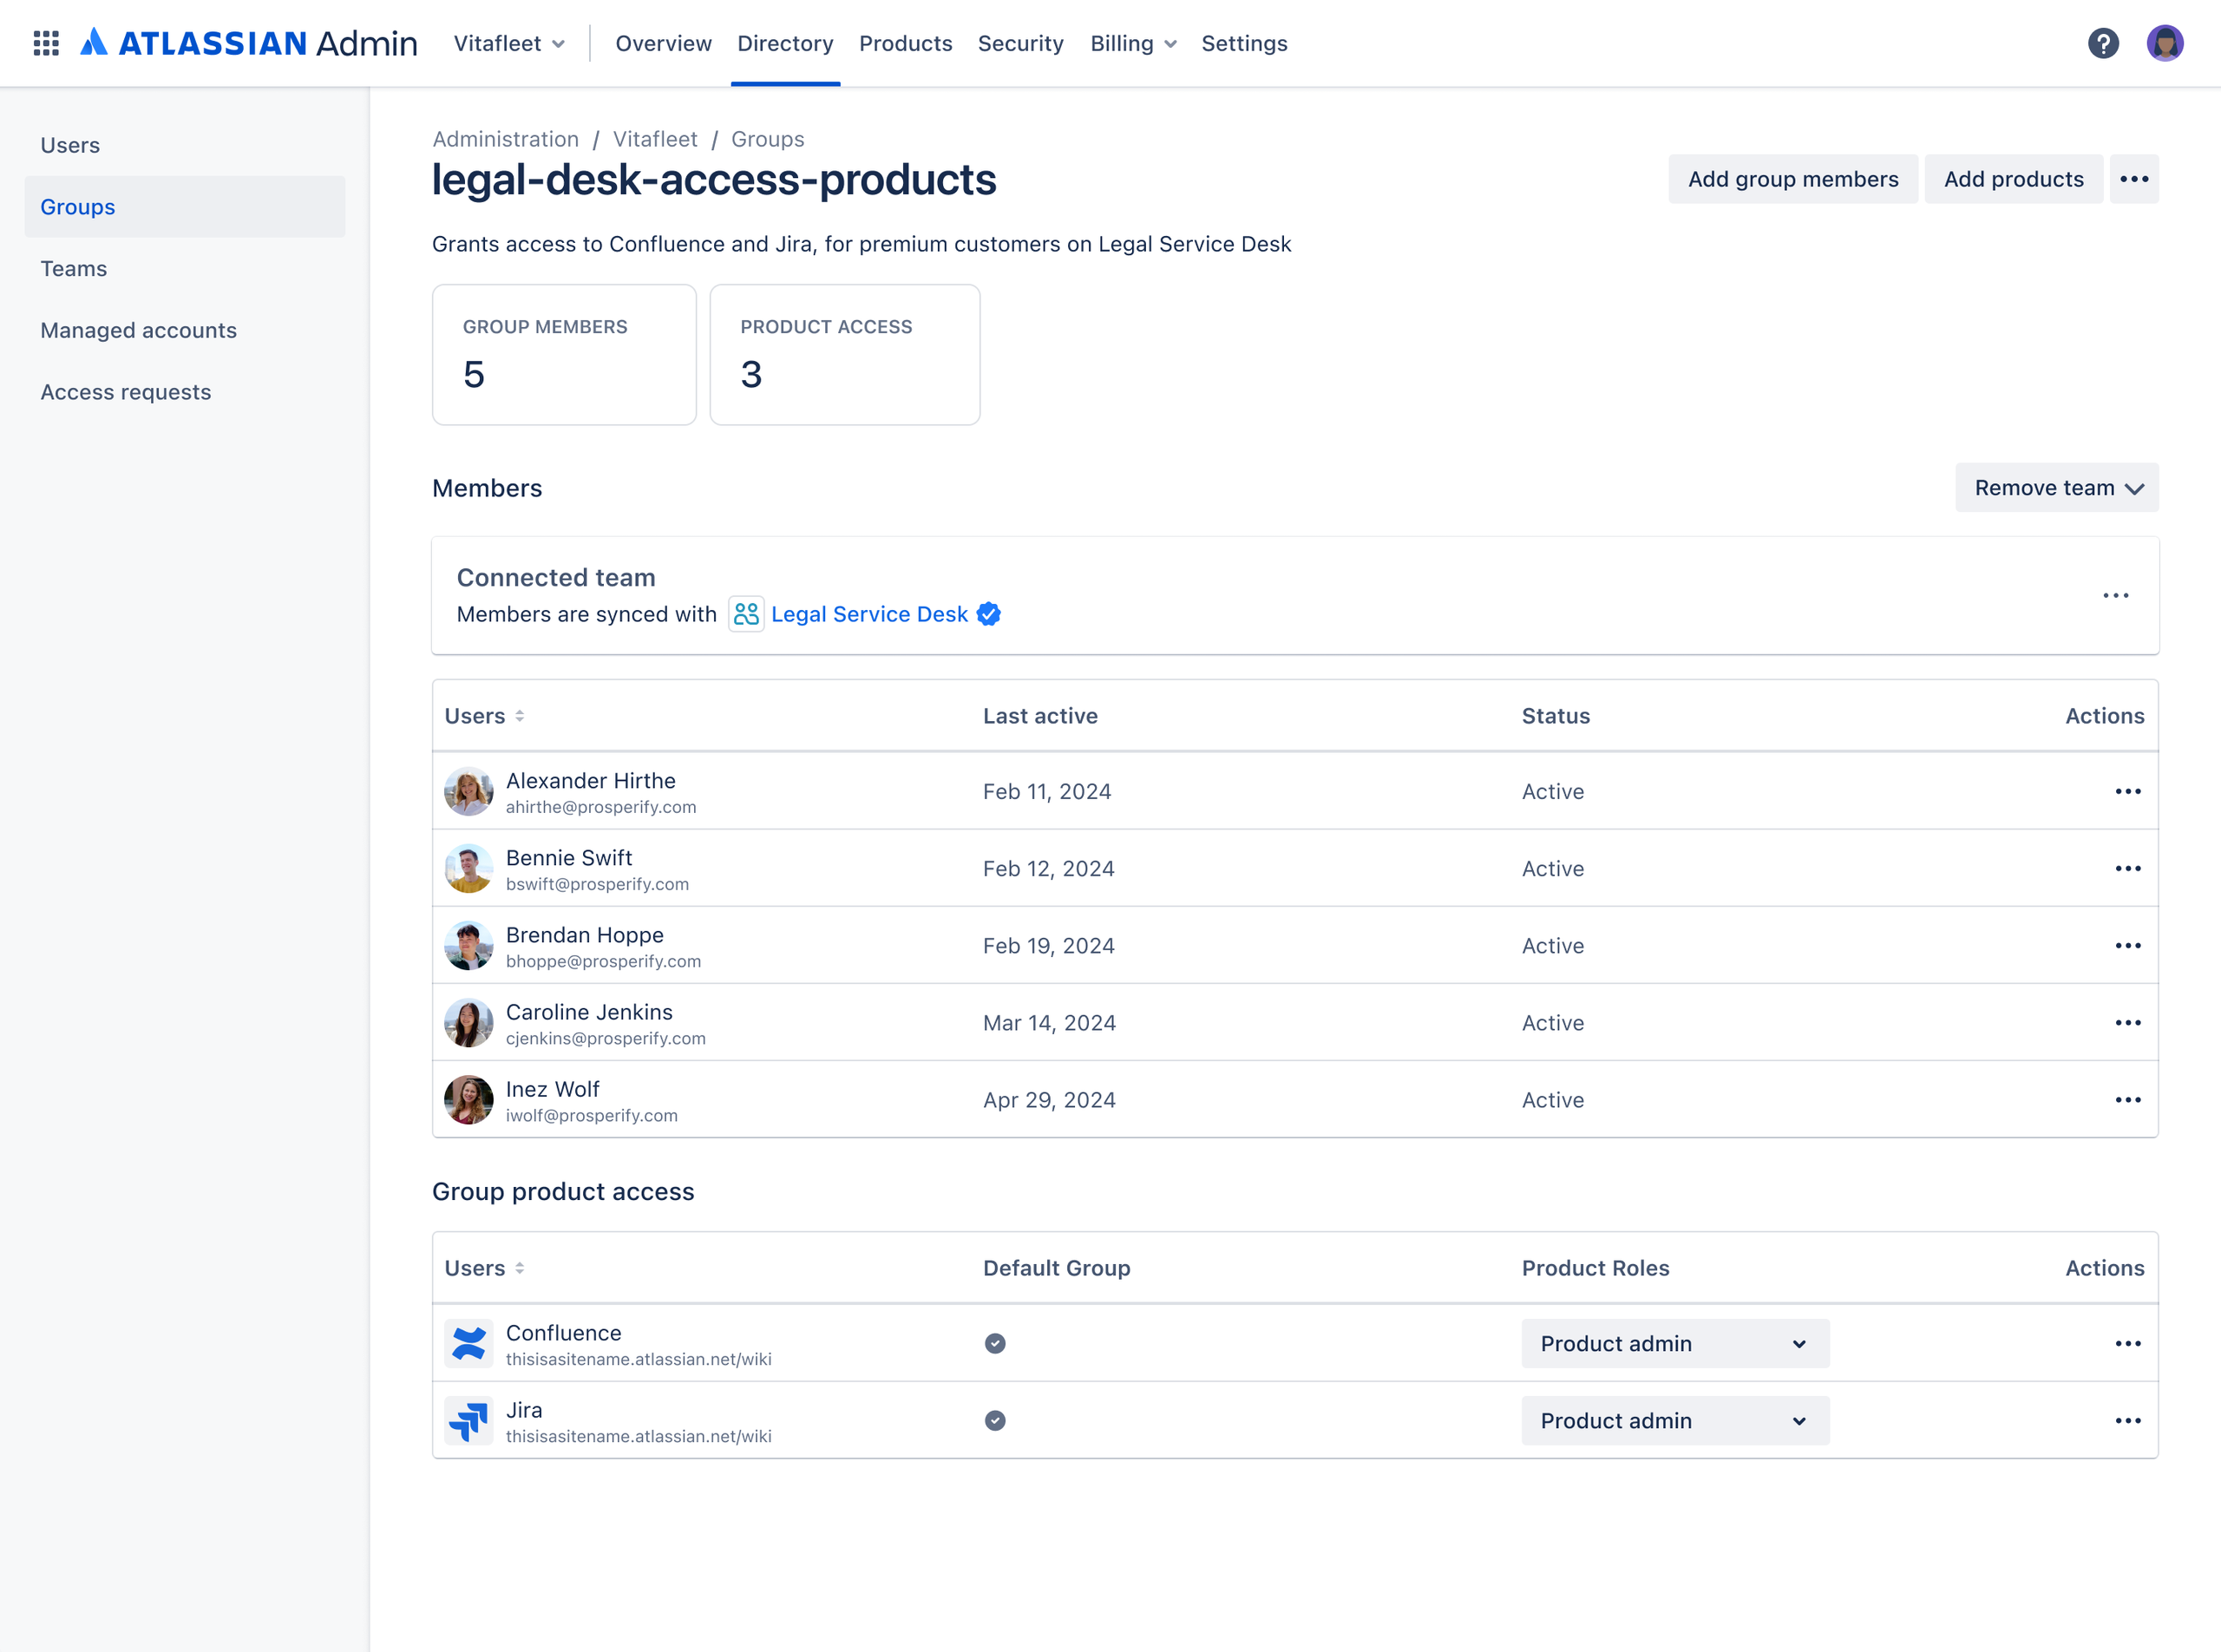Toggle Jira as the default group
Screen dimensions: 2221x1652
995,1420
